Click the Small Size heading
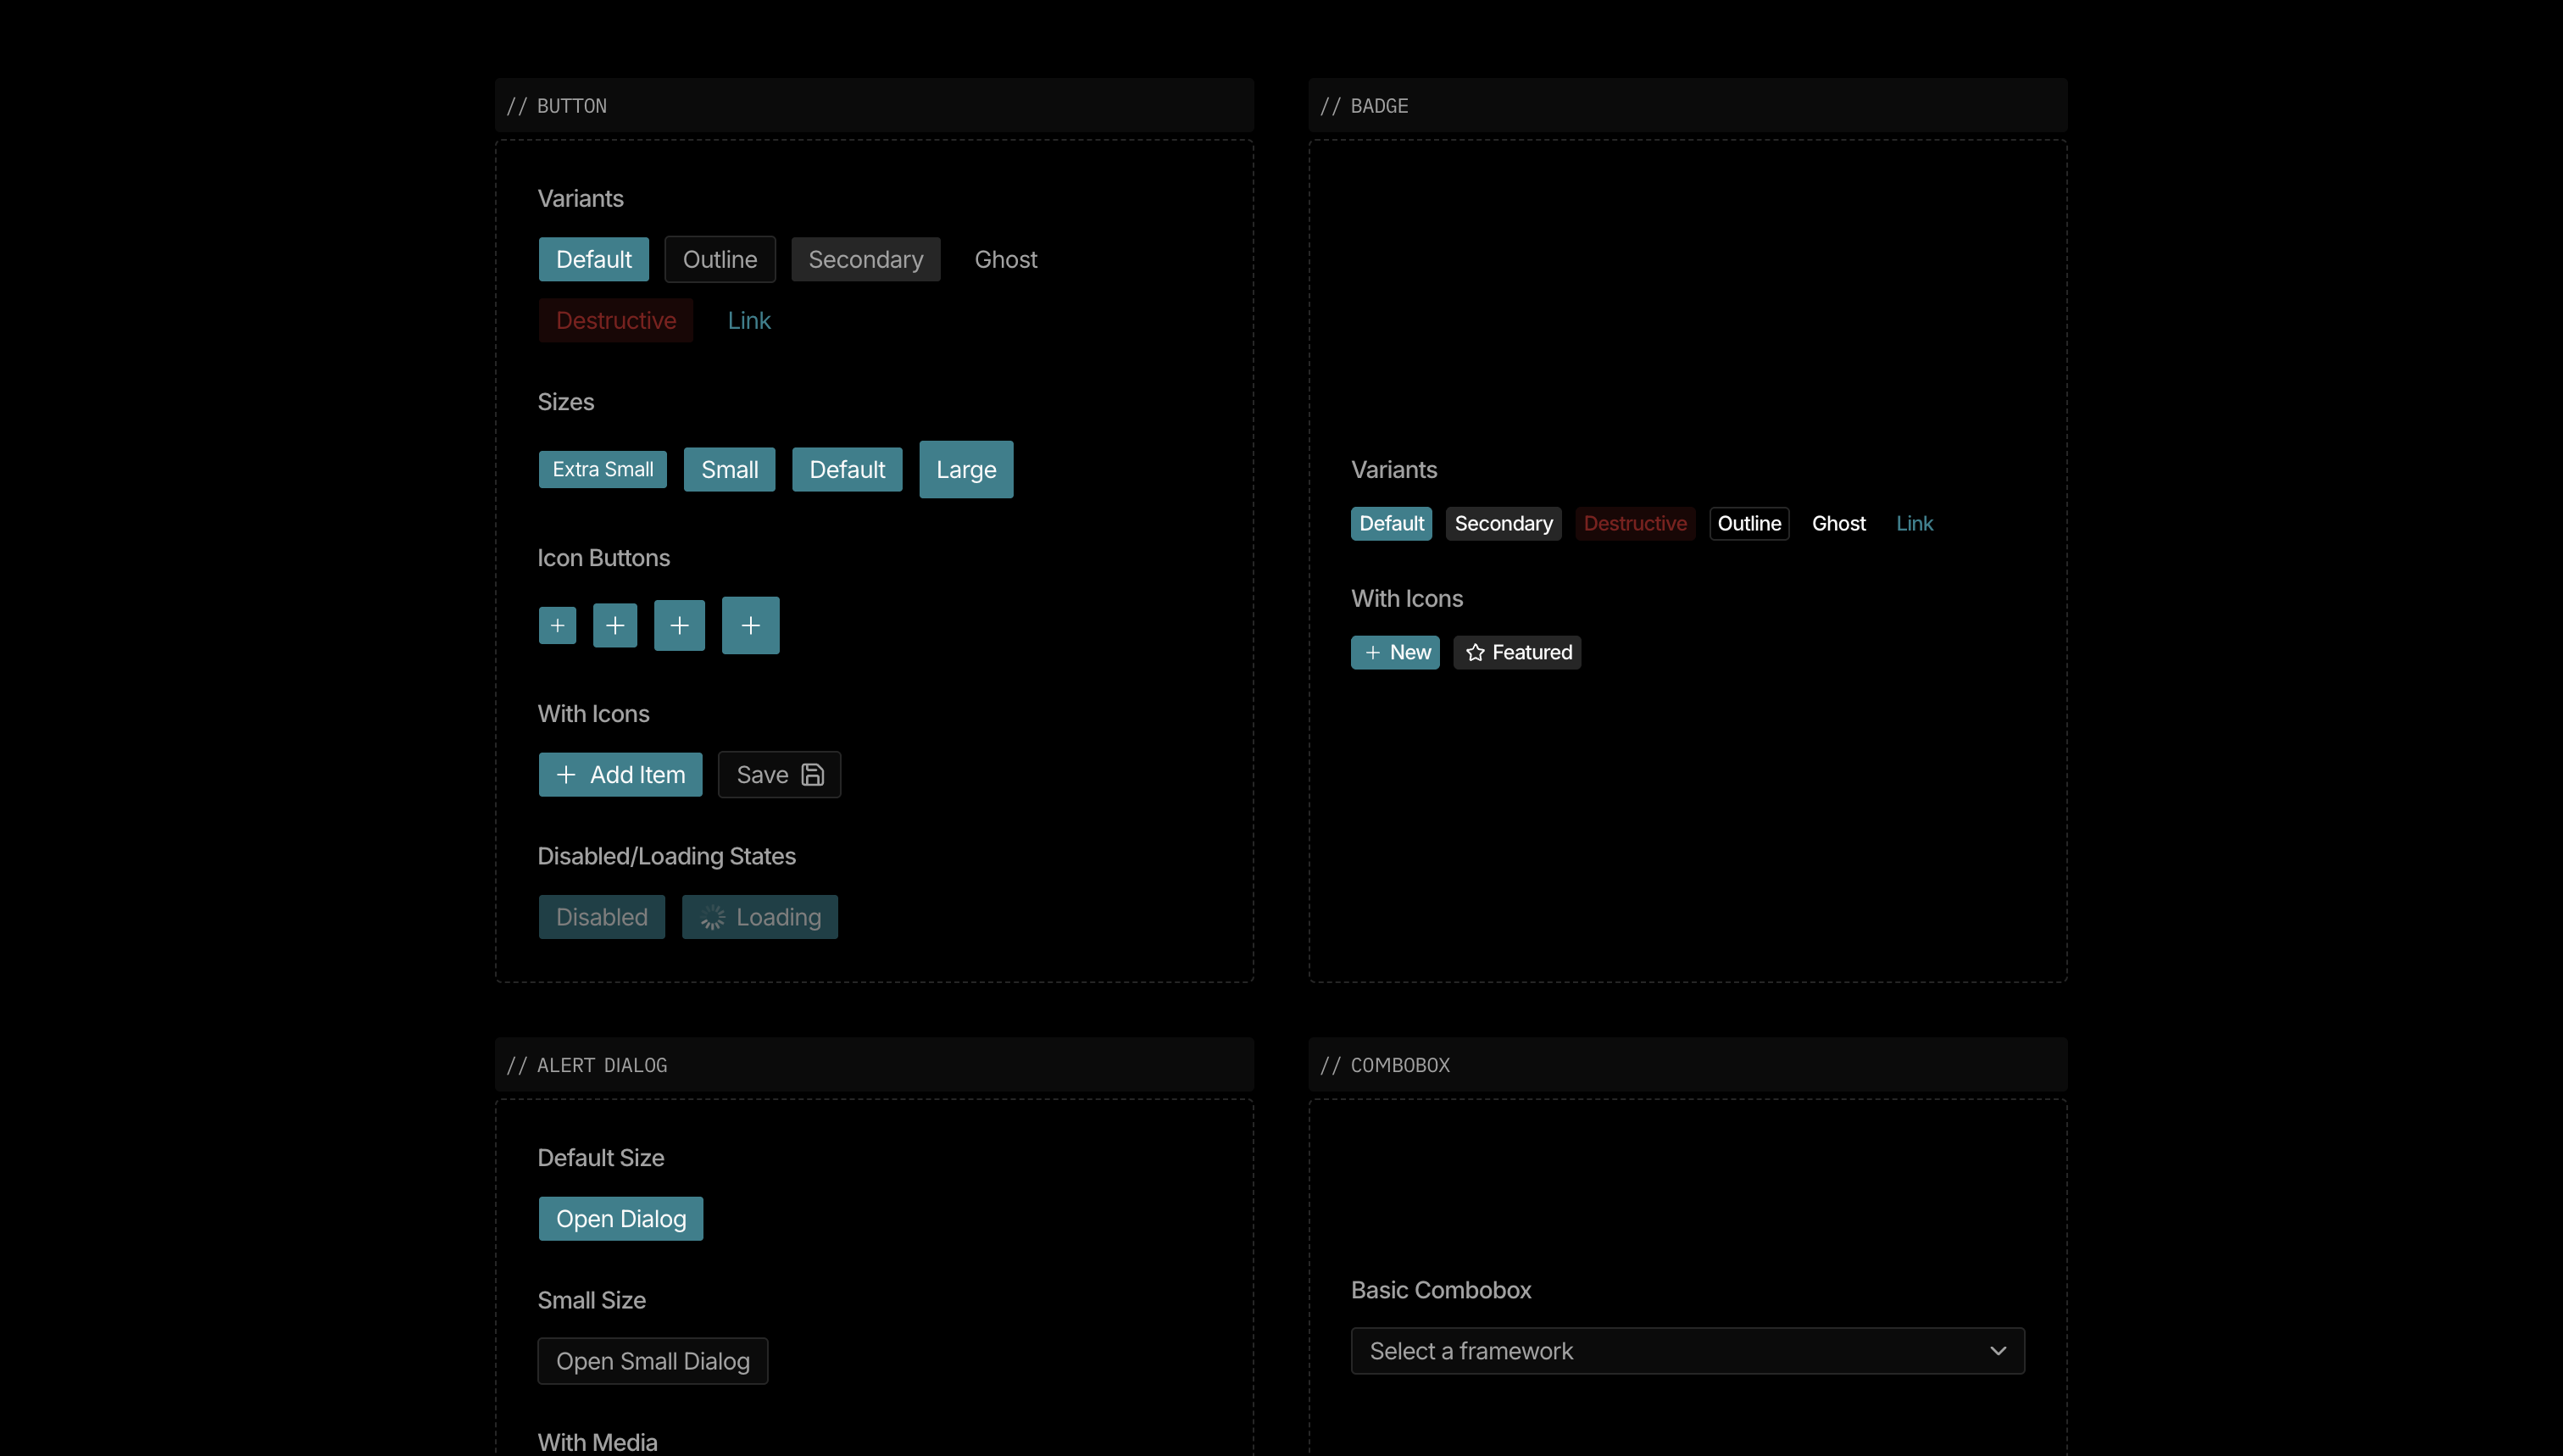The image size is (2563, 1456). [x=592, y=1300]
